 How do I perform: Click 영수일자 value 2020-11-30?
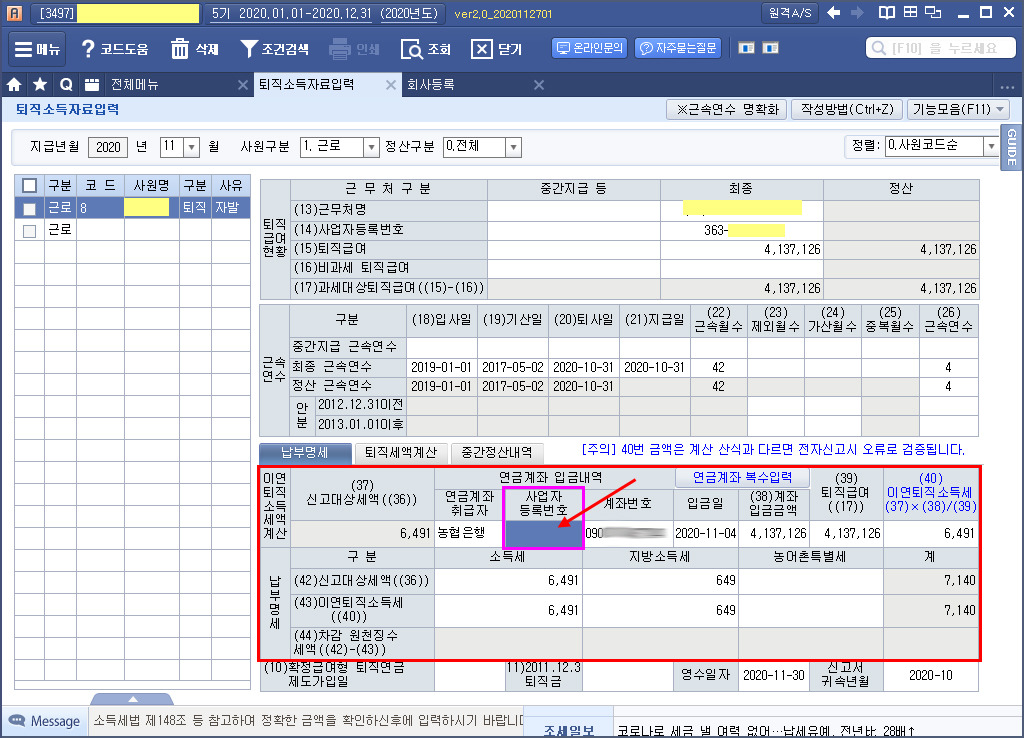pyautogui.click(x=774, y=675)
